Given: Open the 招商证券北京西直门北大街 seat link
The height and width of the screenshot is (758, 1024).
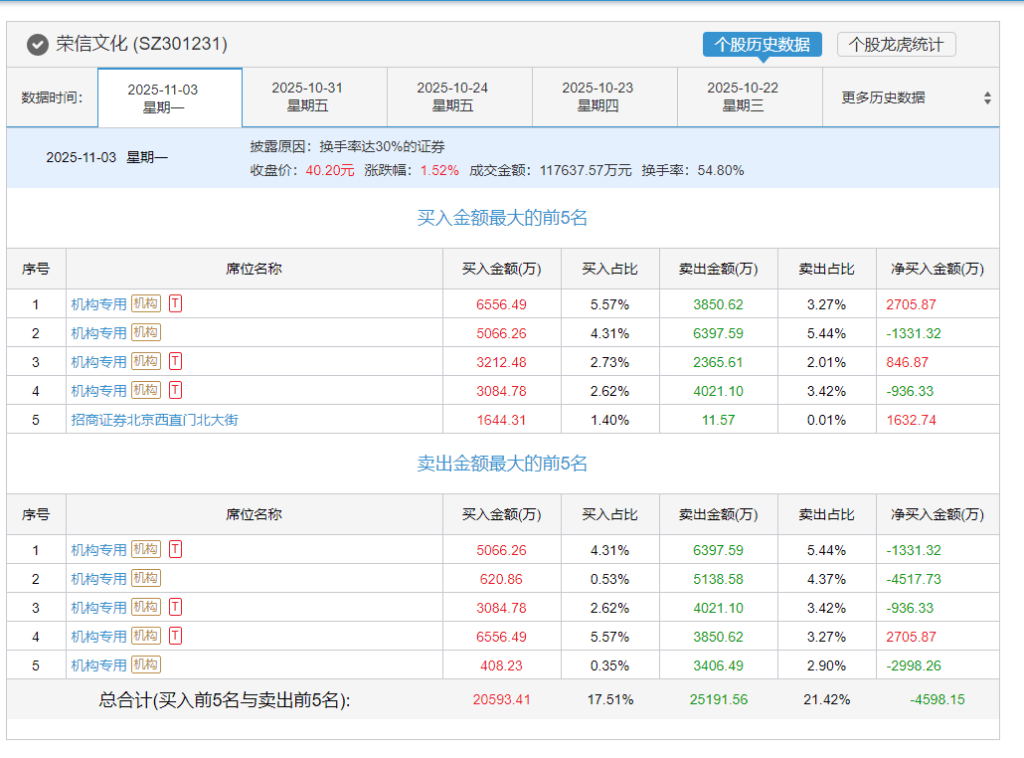Looking at the screenshot, I should point(154,420).
